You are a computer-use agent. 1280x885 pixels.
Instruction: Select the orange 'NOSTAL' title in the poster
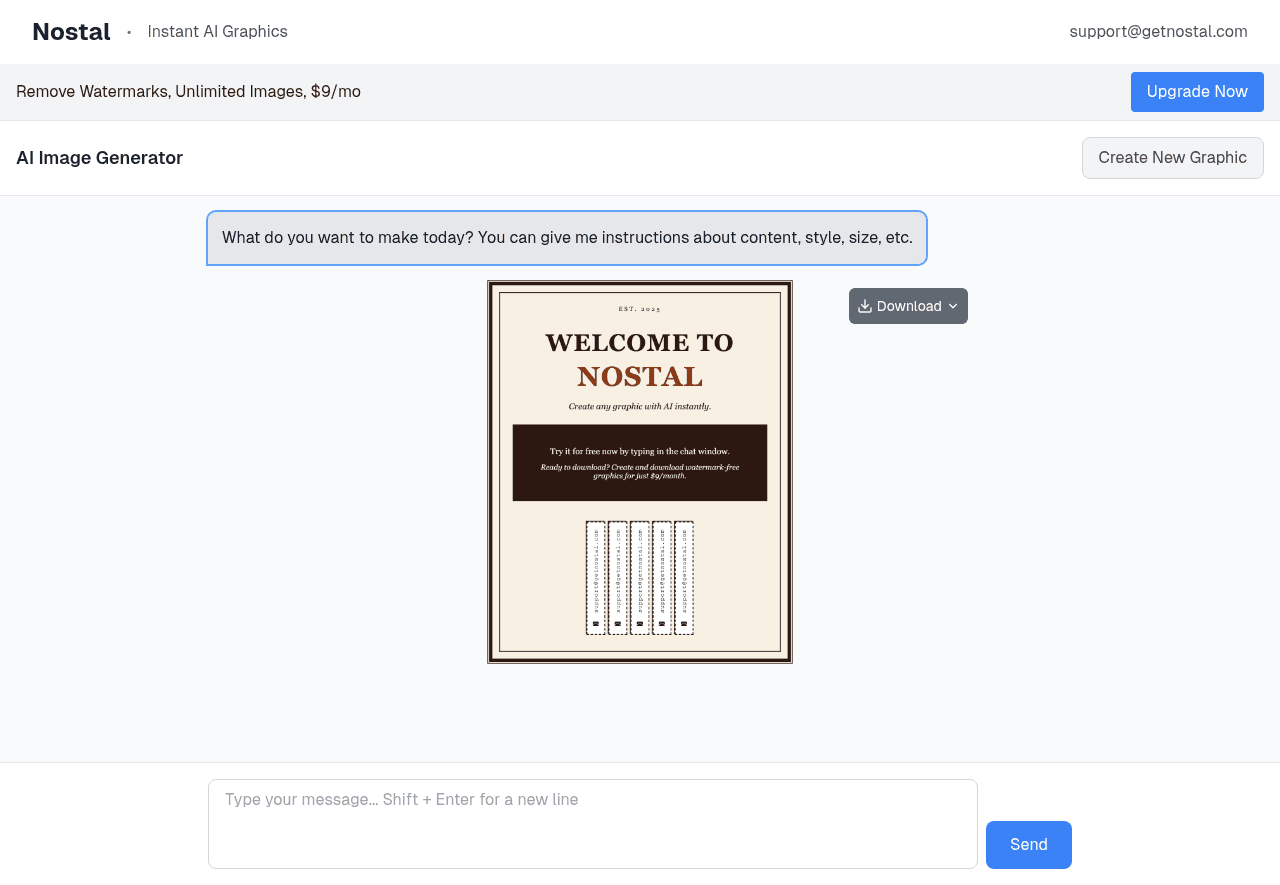click(639, 377)
